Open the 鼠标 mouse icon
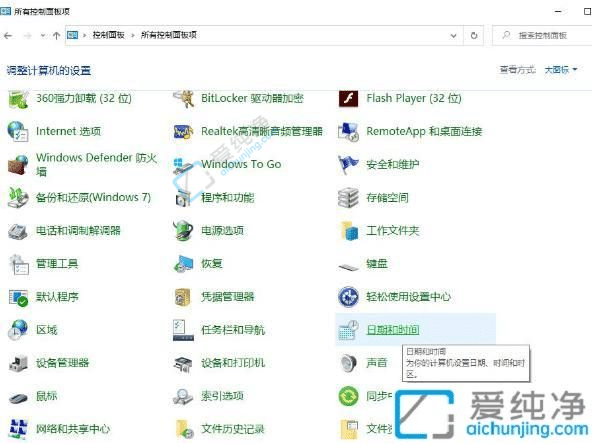This screenshot has height=443, width=592. click(x=18, y=397)
